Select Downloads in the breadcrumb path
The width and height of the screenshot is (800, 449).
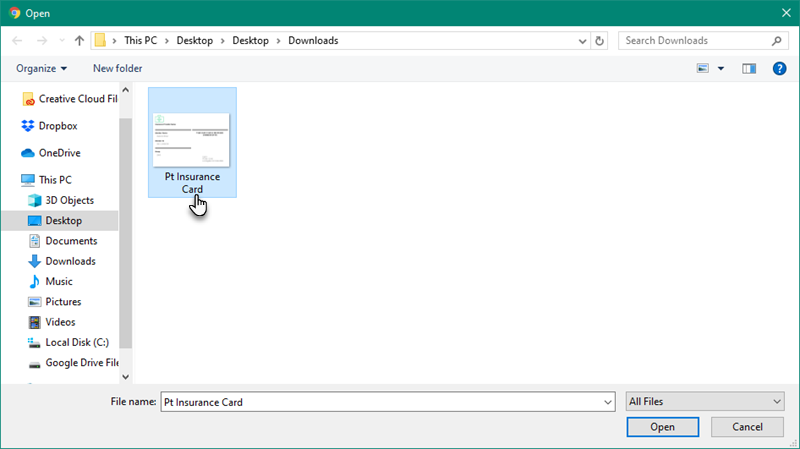pos(313,40)
